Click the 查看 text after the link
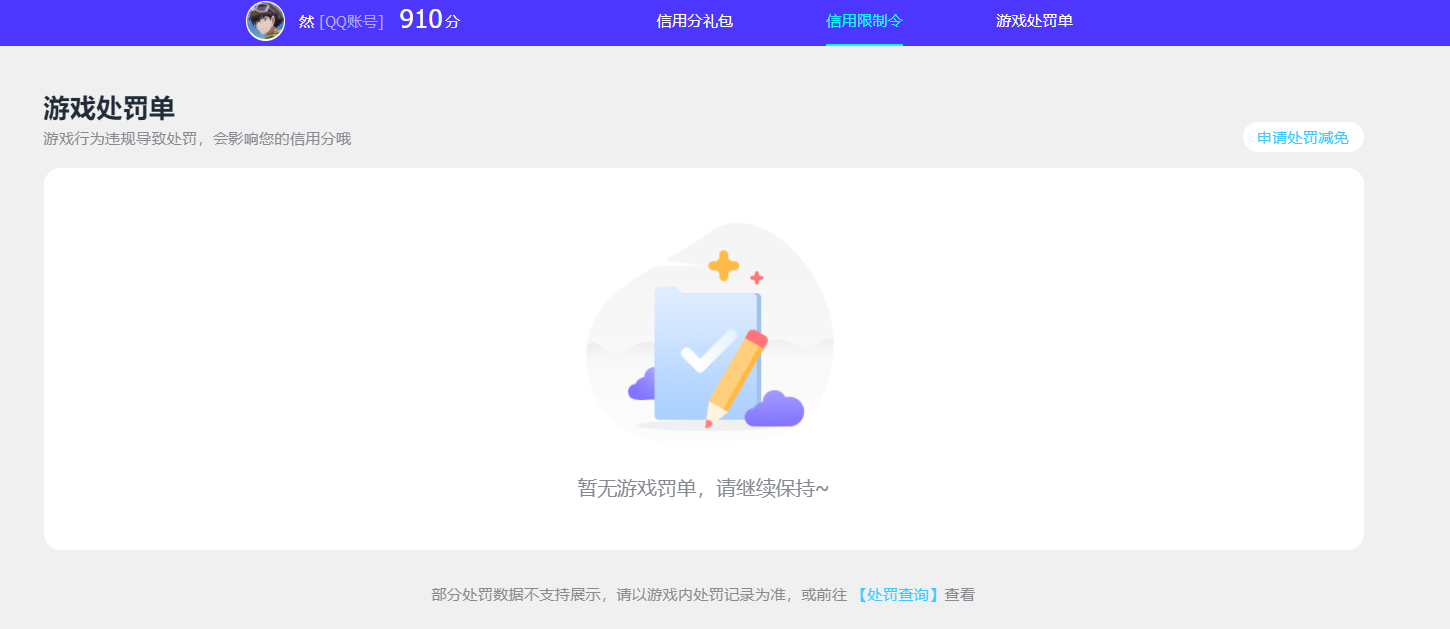Viewport: 1450px width, 629px height. pyautogui.click(x=960, y=595)
